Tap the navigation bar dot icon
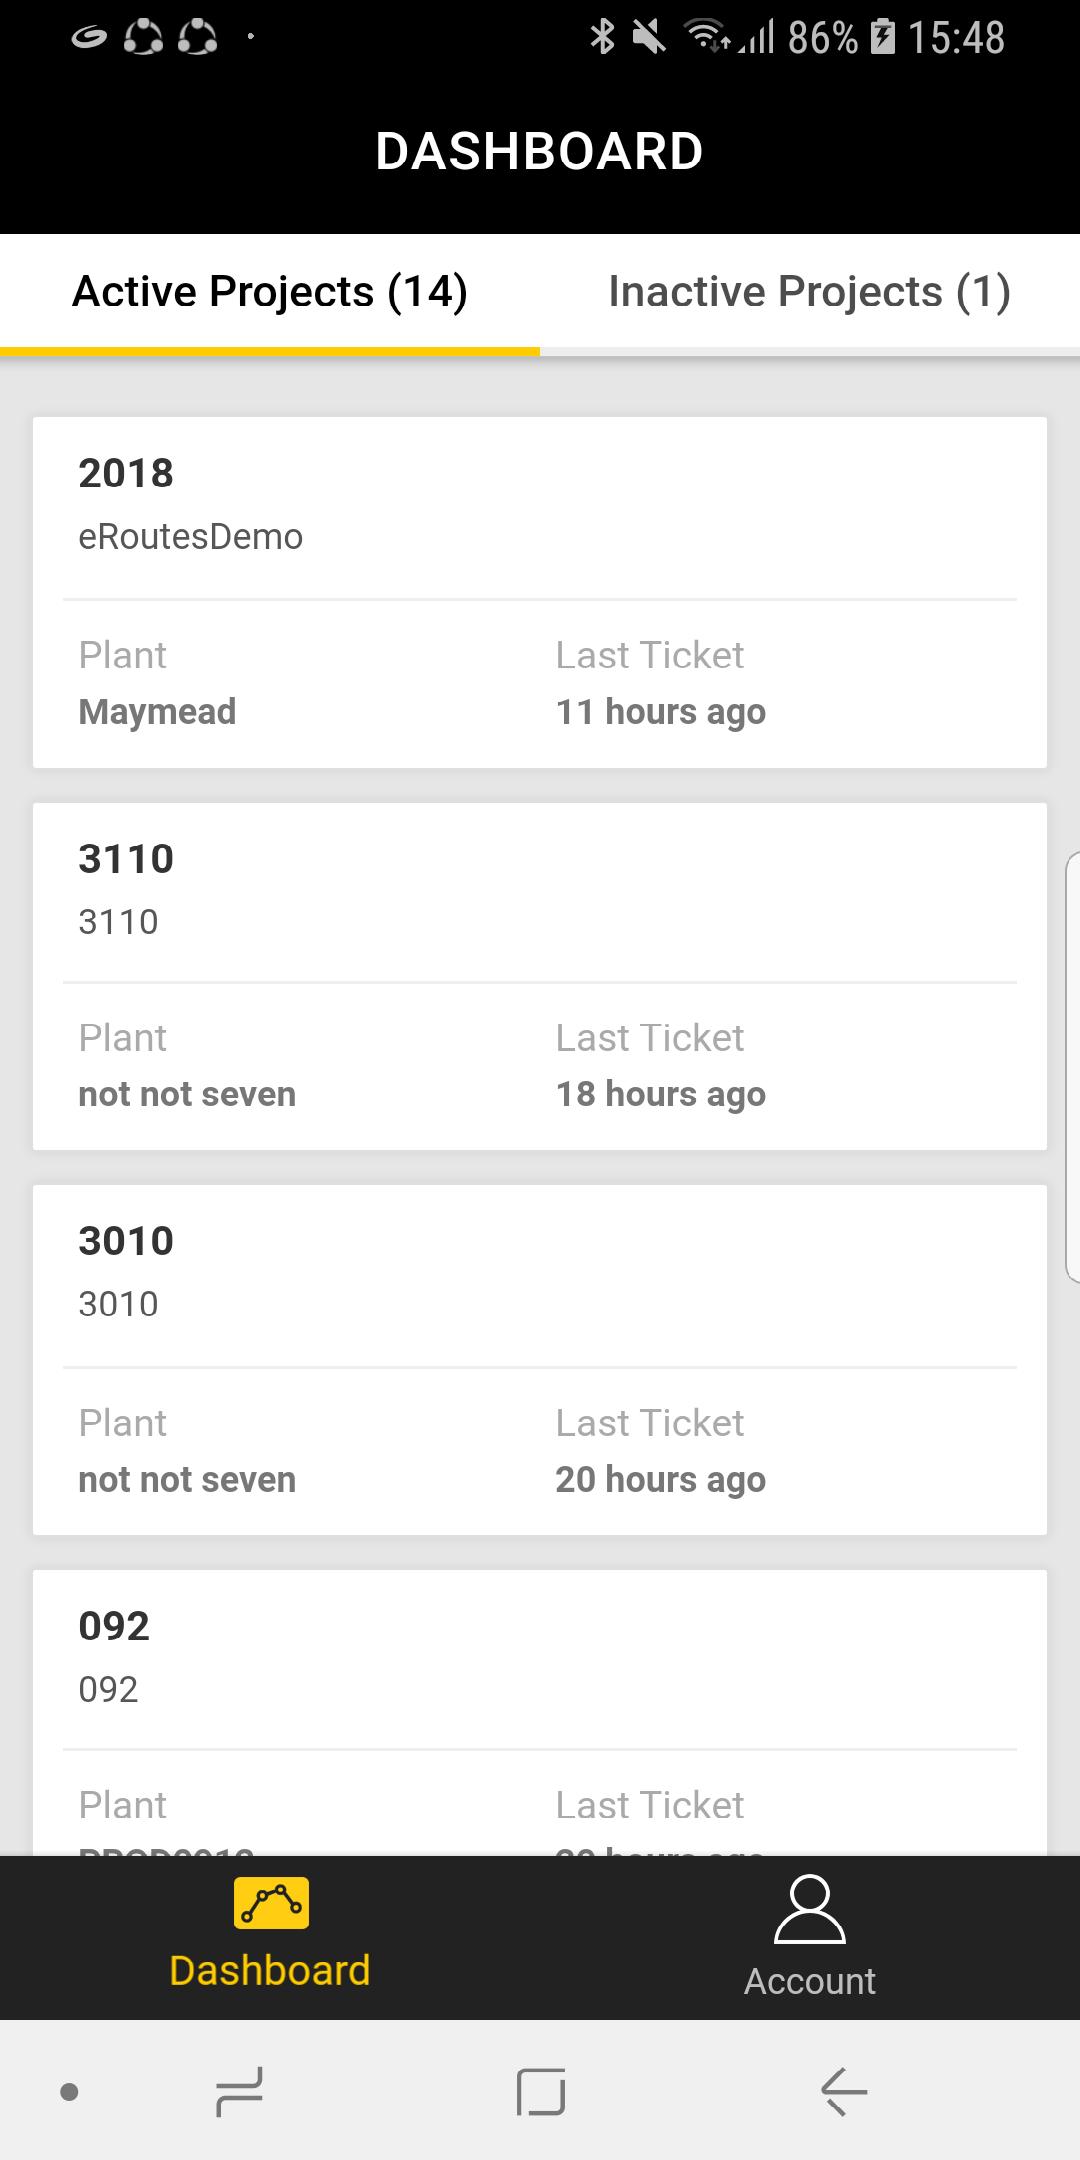 click(x=69, y=2091)
